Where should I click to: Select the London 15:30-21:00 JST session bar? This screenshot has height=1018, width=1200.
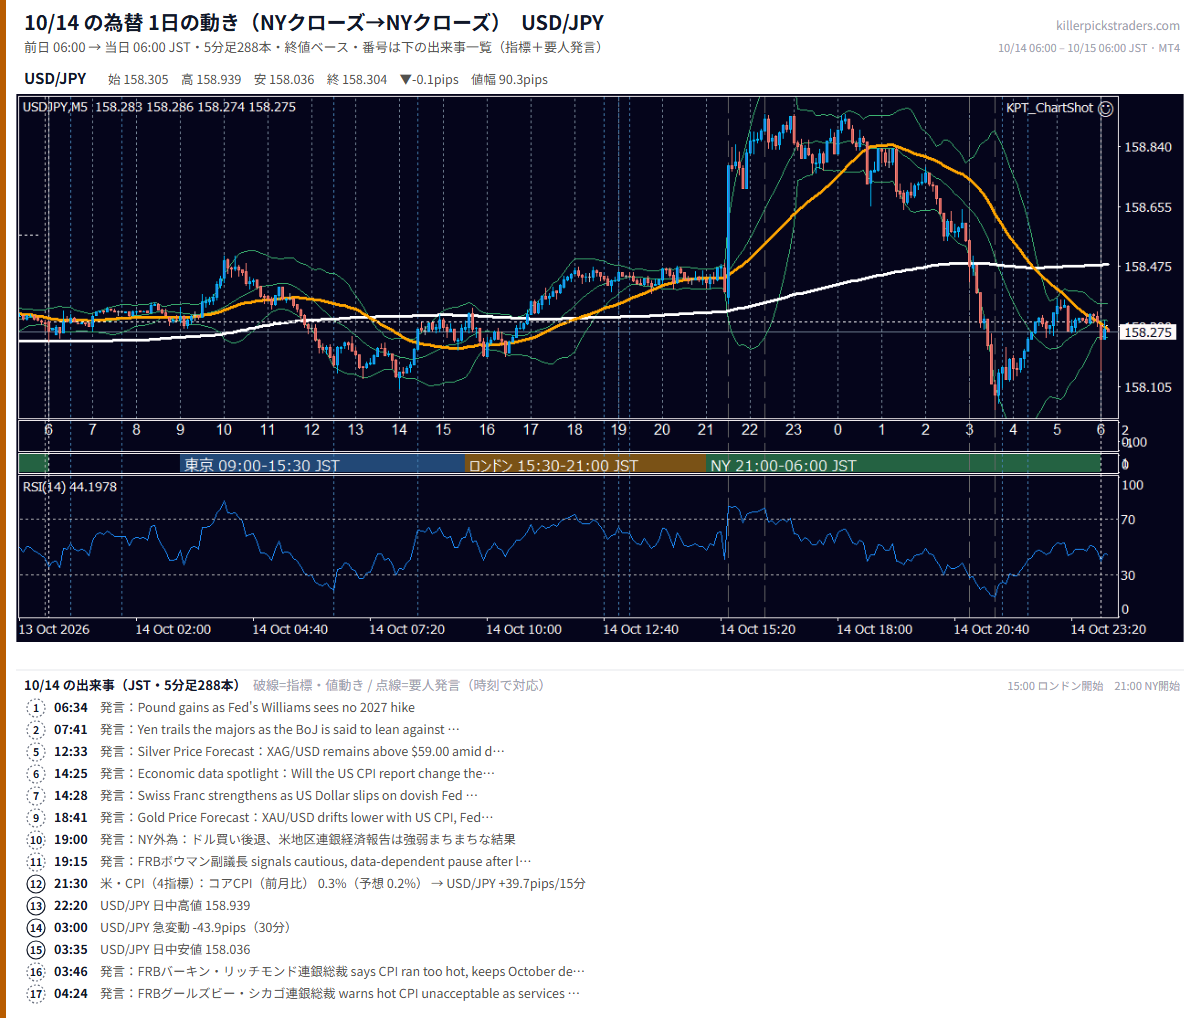pyautogui.click(x=586, y=464)
